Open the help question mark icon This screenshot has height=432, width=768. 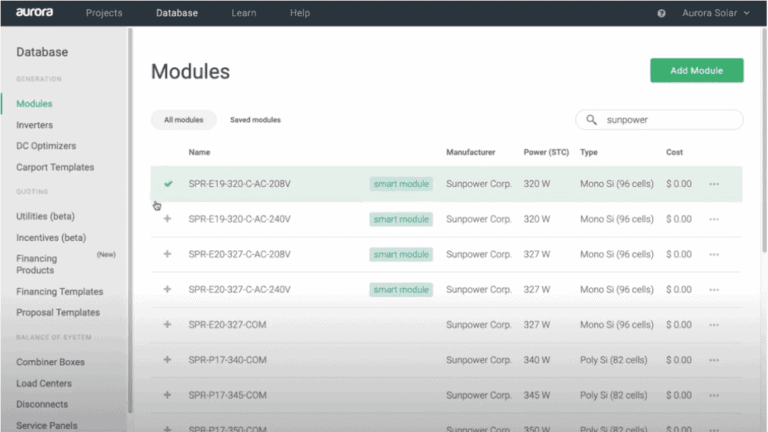click(x=661, y=13)
